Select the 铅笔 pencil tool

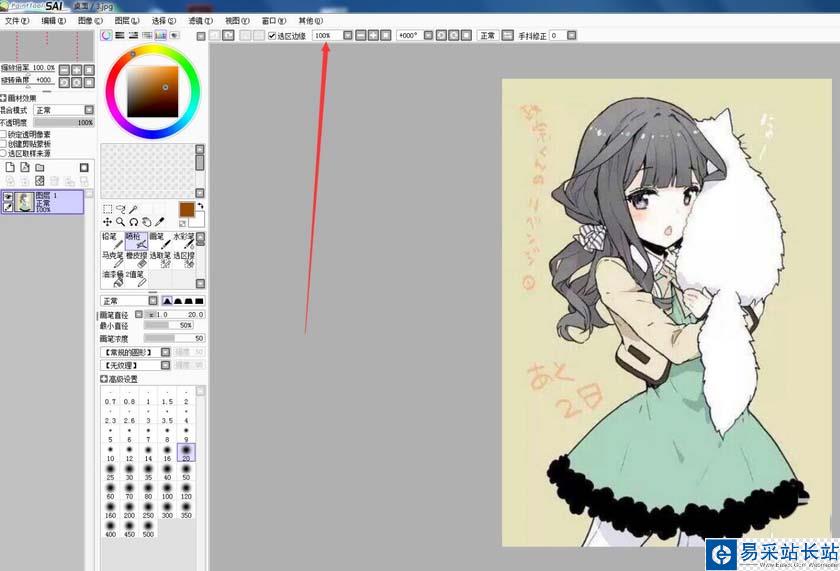coord(112,241)
